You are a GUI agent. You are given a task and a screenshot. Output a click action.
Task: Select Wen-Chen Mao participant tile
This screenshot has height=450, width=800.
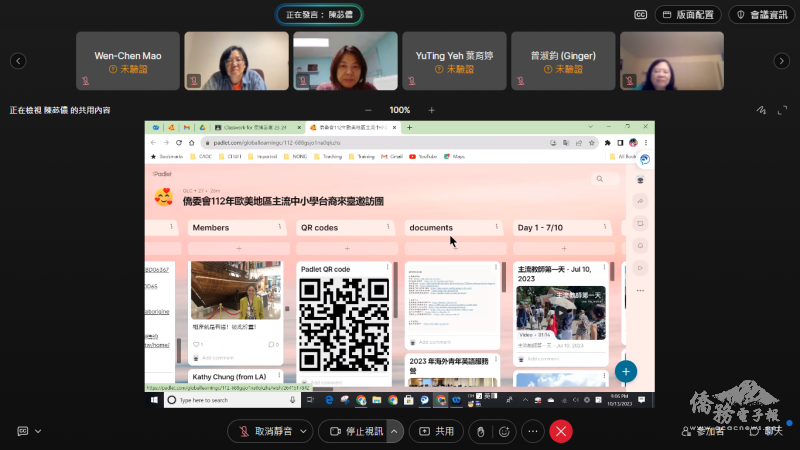[x=128, y=61]
